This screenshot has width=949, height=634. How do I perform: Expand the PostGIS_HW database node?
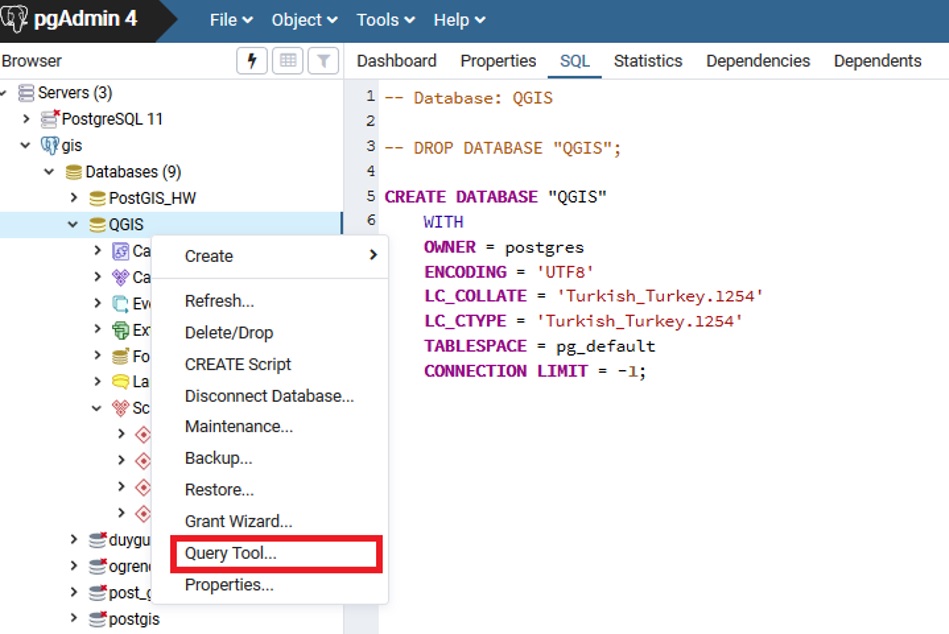click(73, 198)
